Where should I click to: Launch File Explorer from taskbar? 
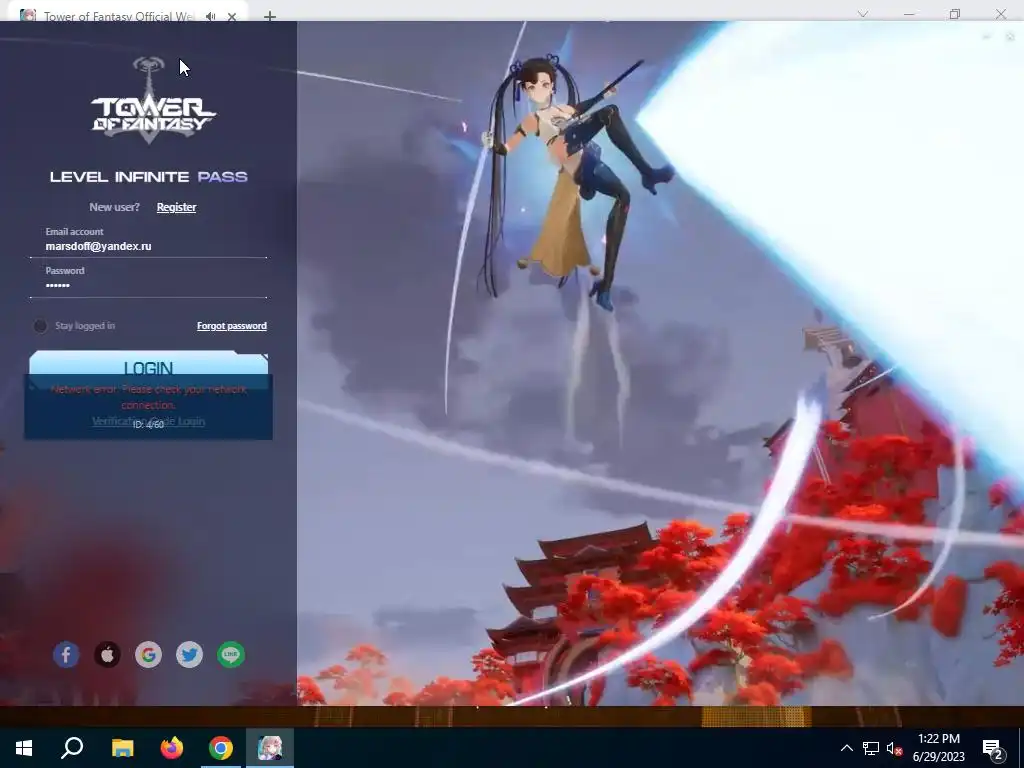click(x=122, y=748)
